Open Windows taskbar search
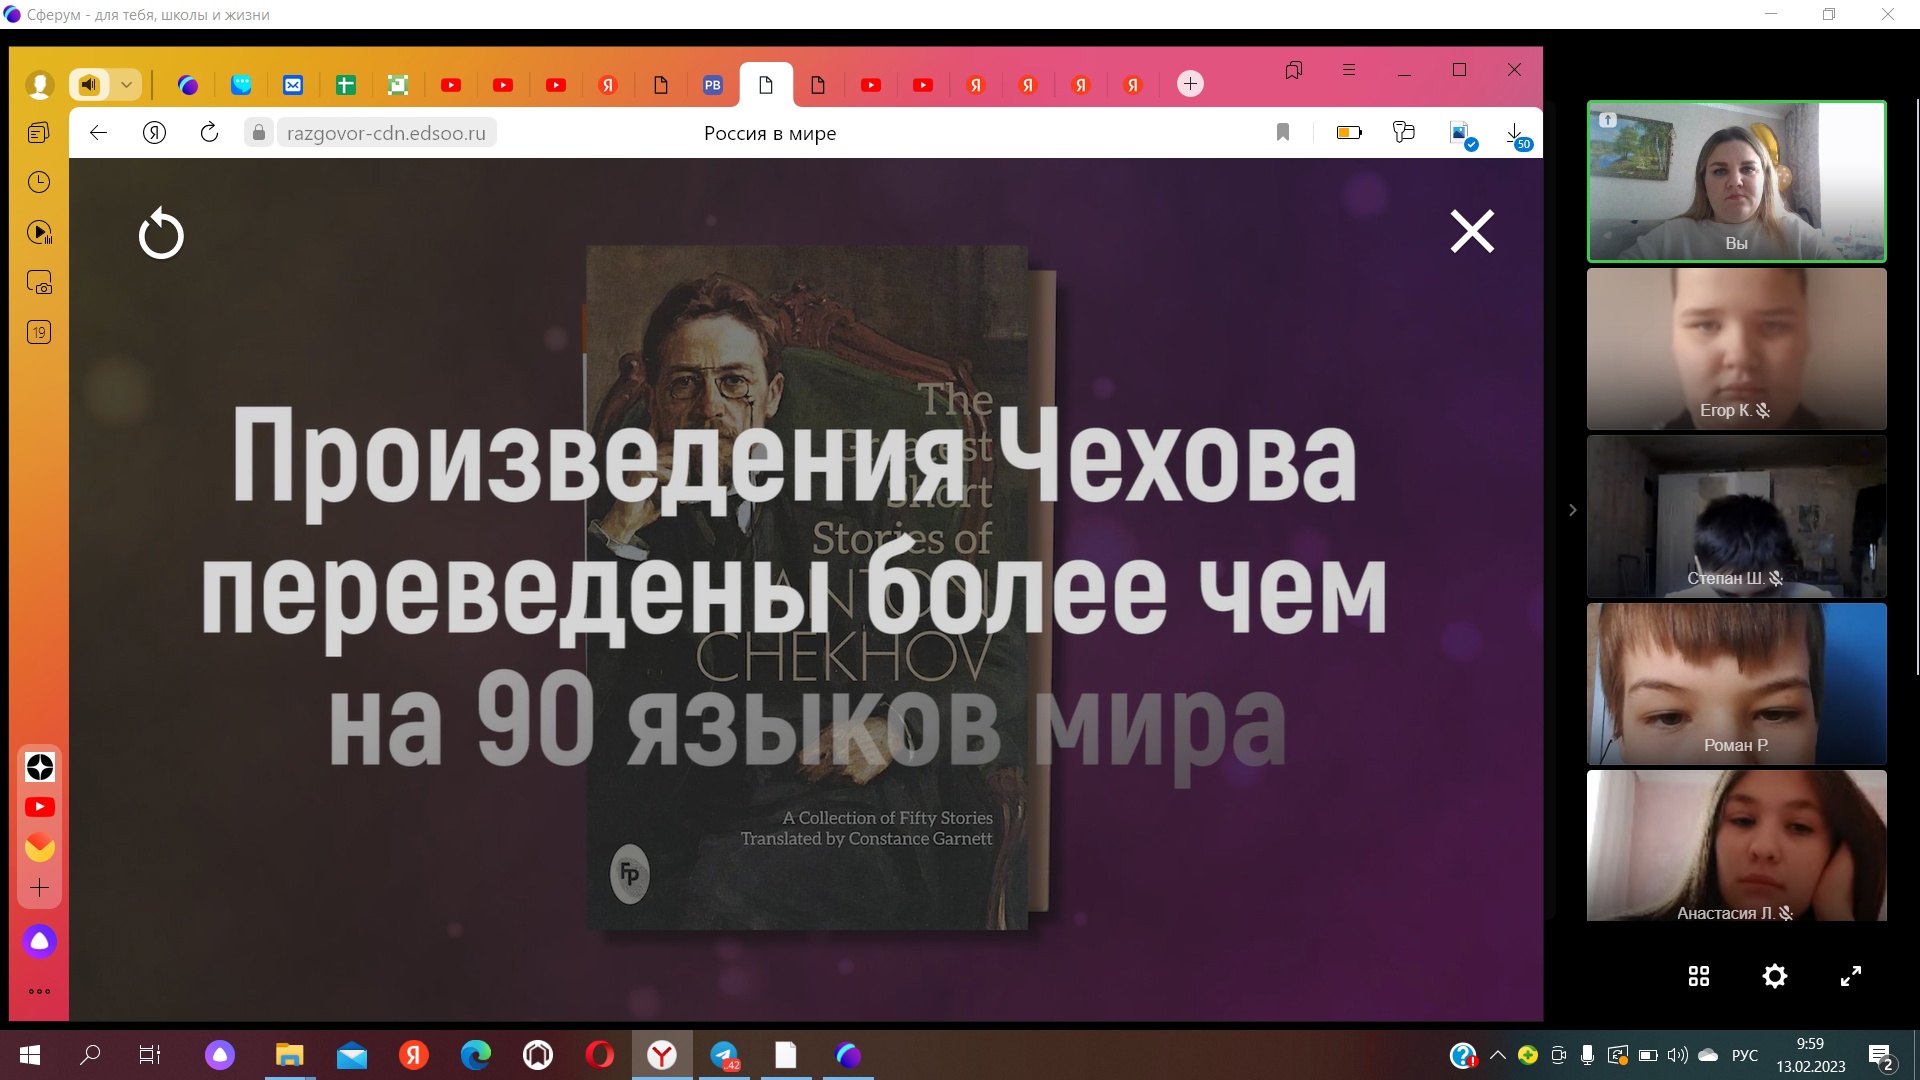This screenshot has height=1080, width=1920. tap(90, 1055)
